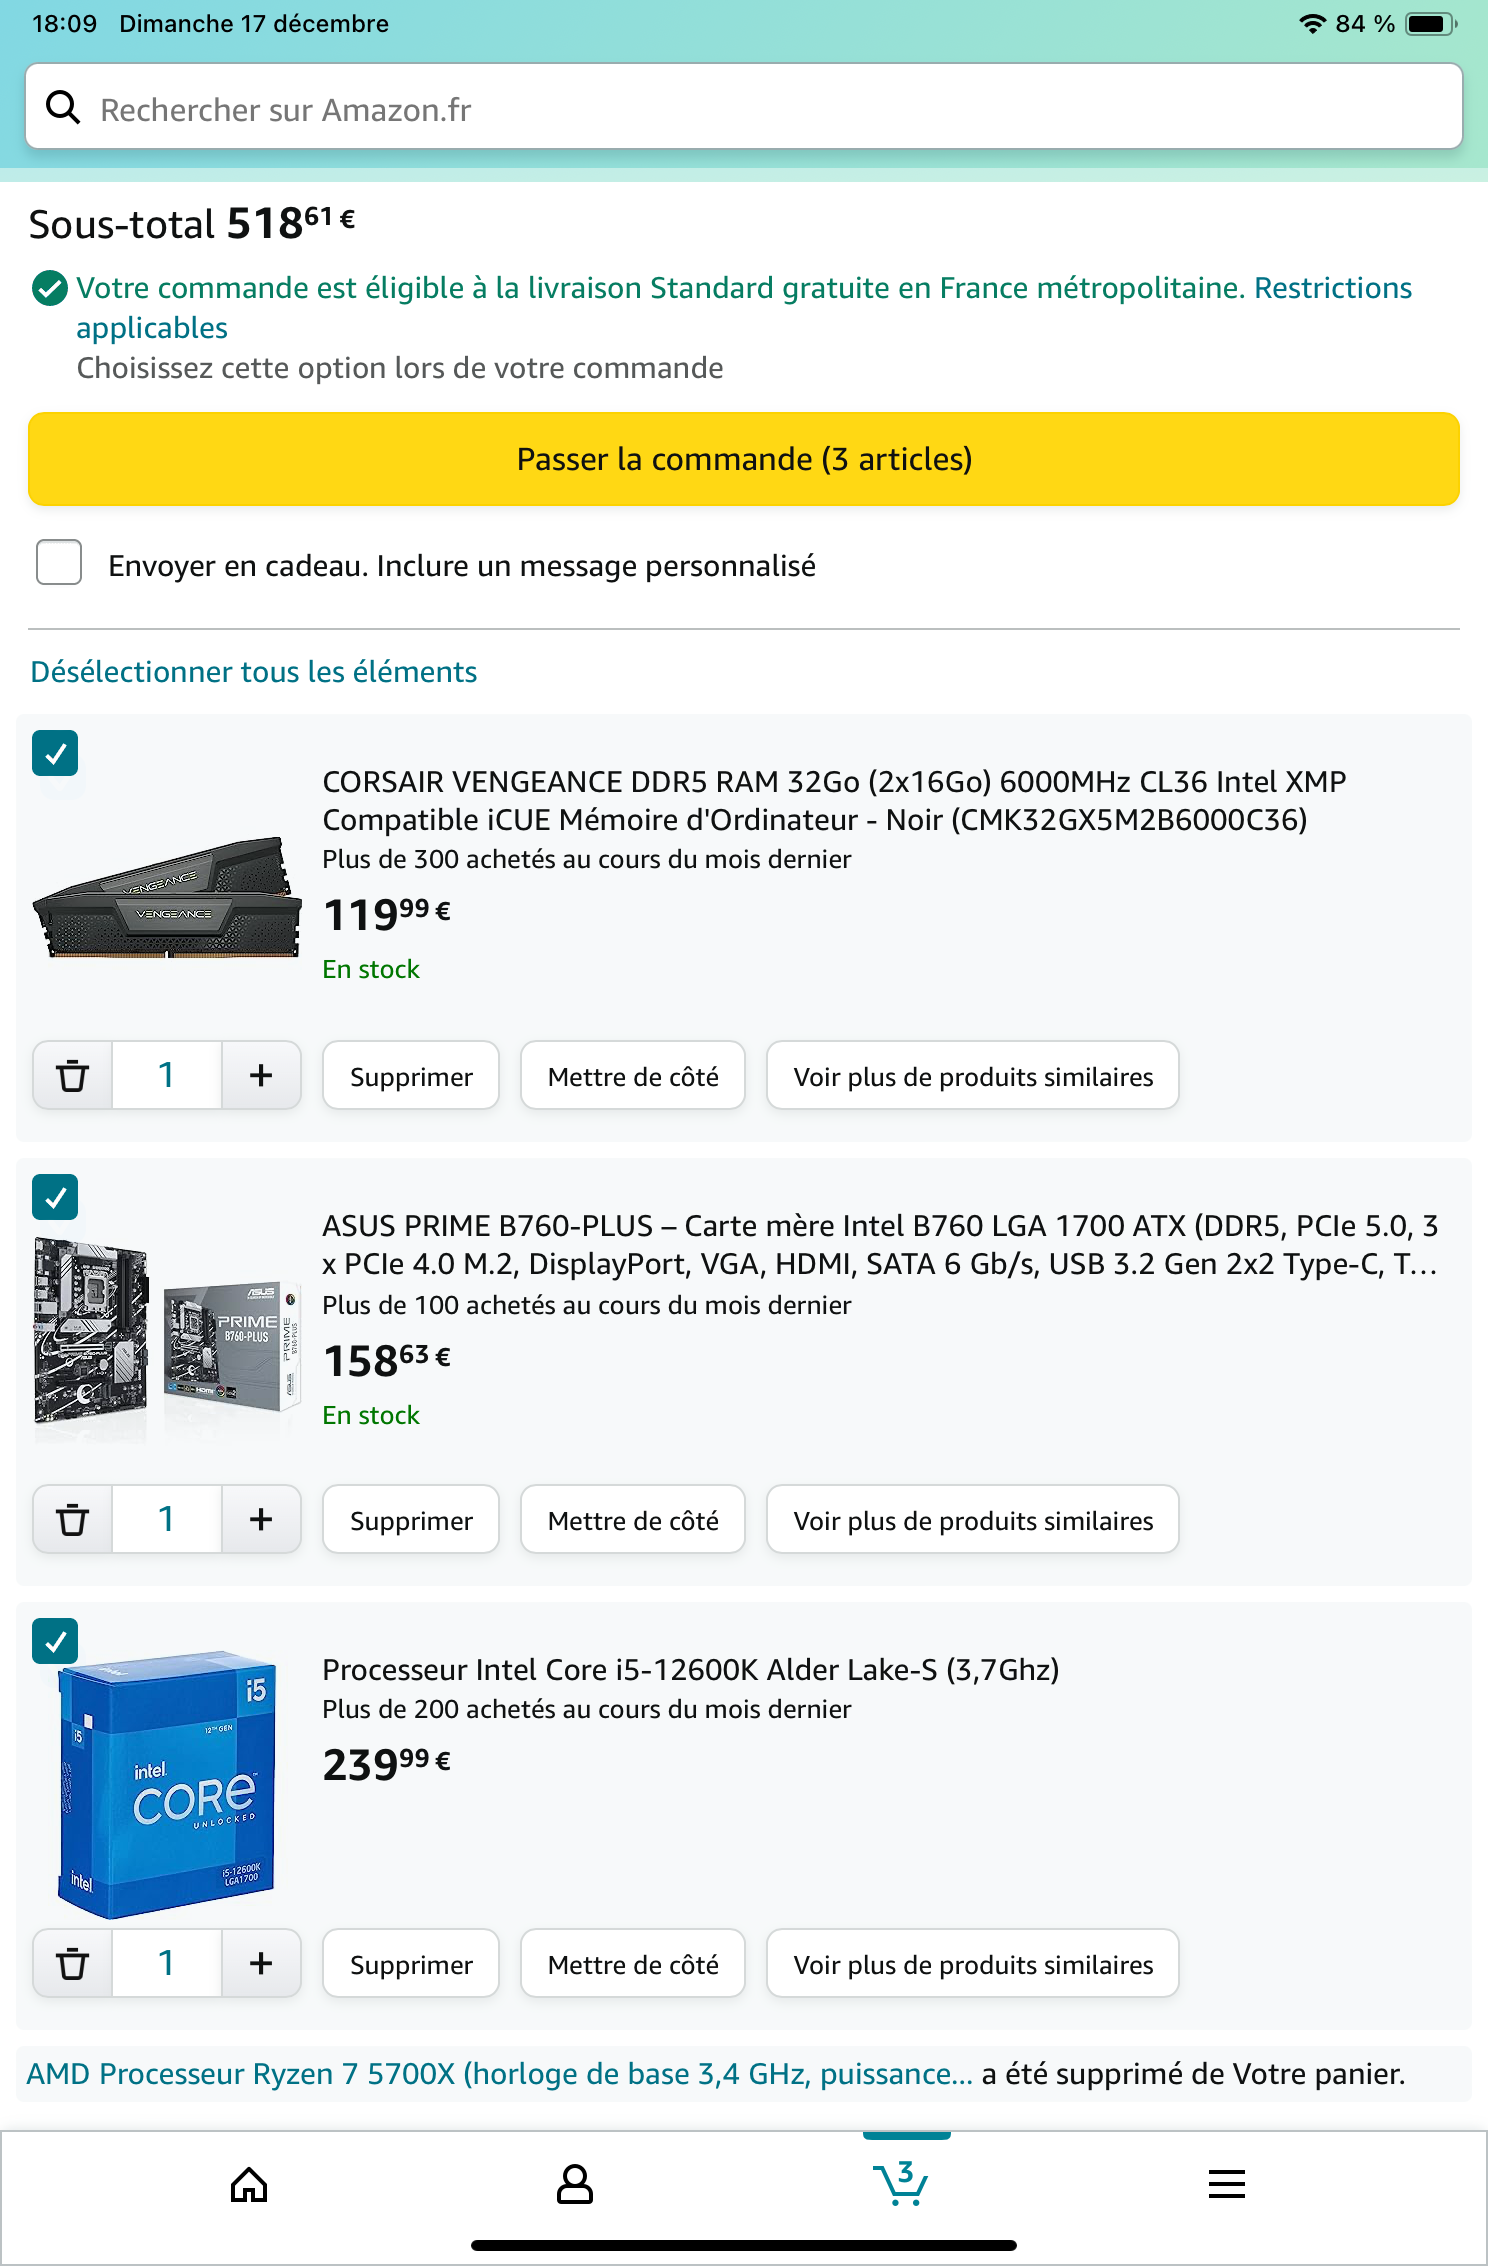
Task: Tap trash icon for Intel Core i5-12600K
Action: coord(72,1964)
